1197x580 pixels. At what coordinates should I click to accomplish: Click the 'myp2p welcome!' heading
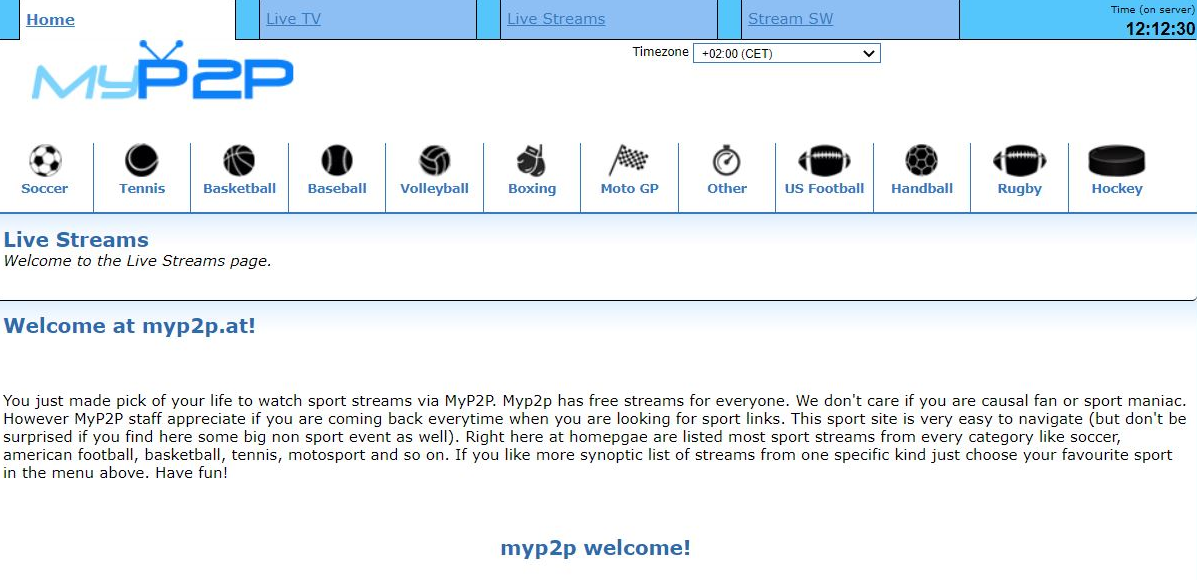tap(595, 548)
